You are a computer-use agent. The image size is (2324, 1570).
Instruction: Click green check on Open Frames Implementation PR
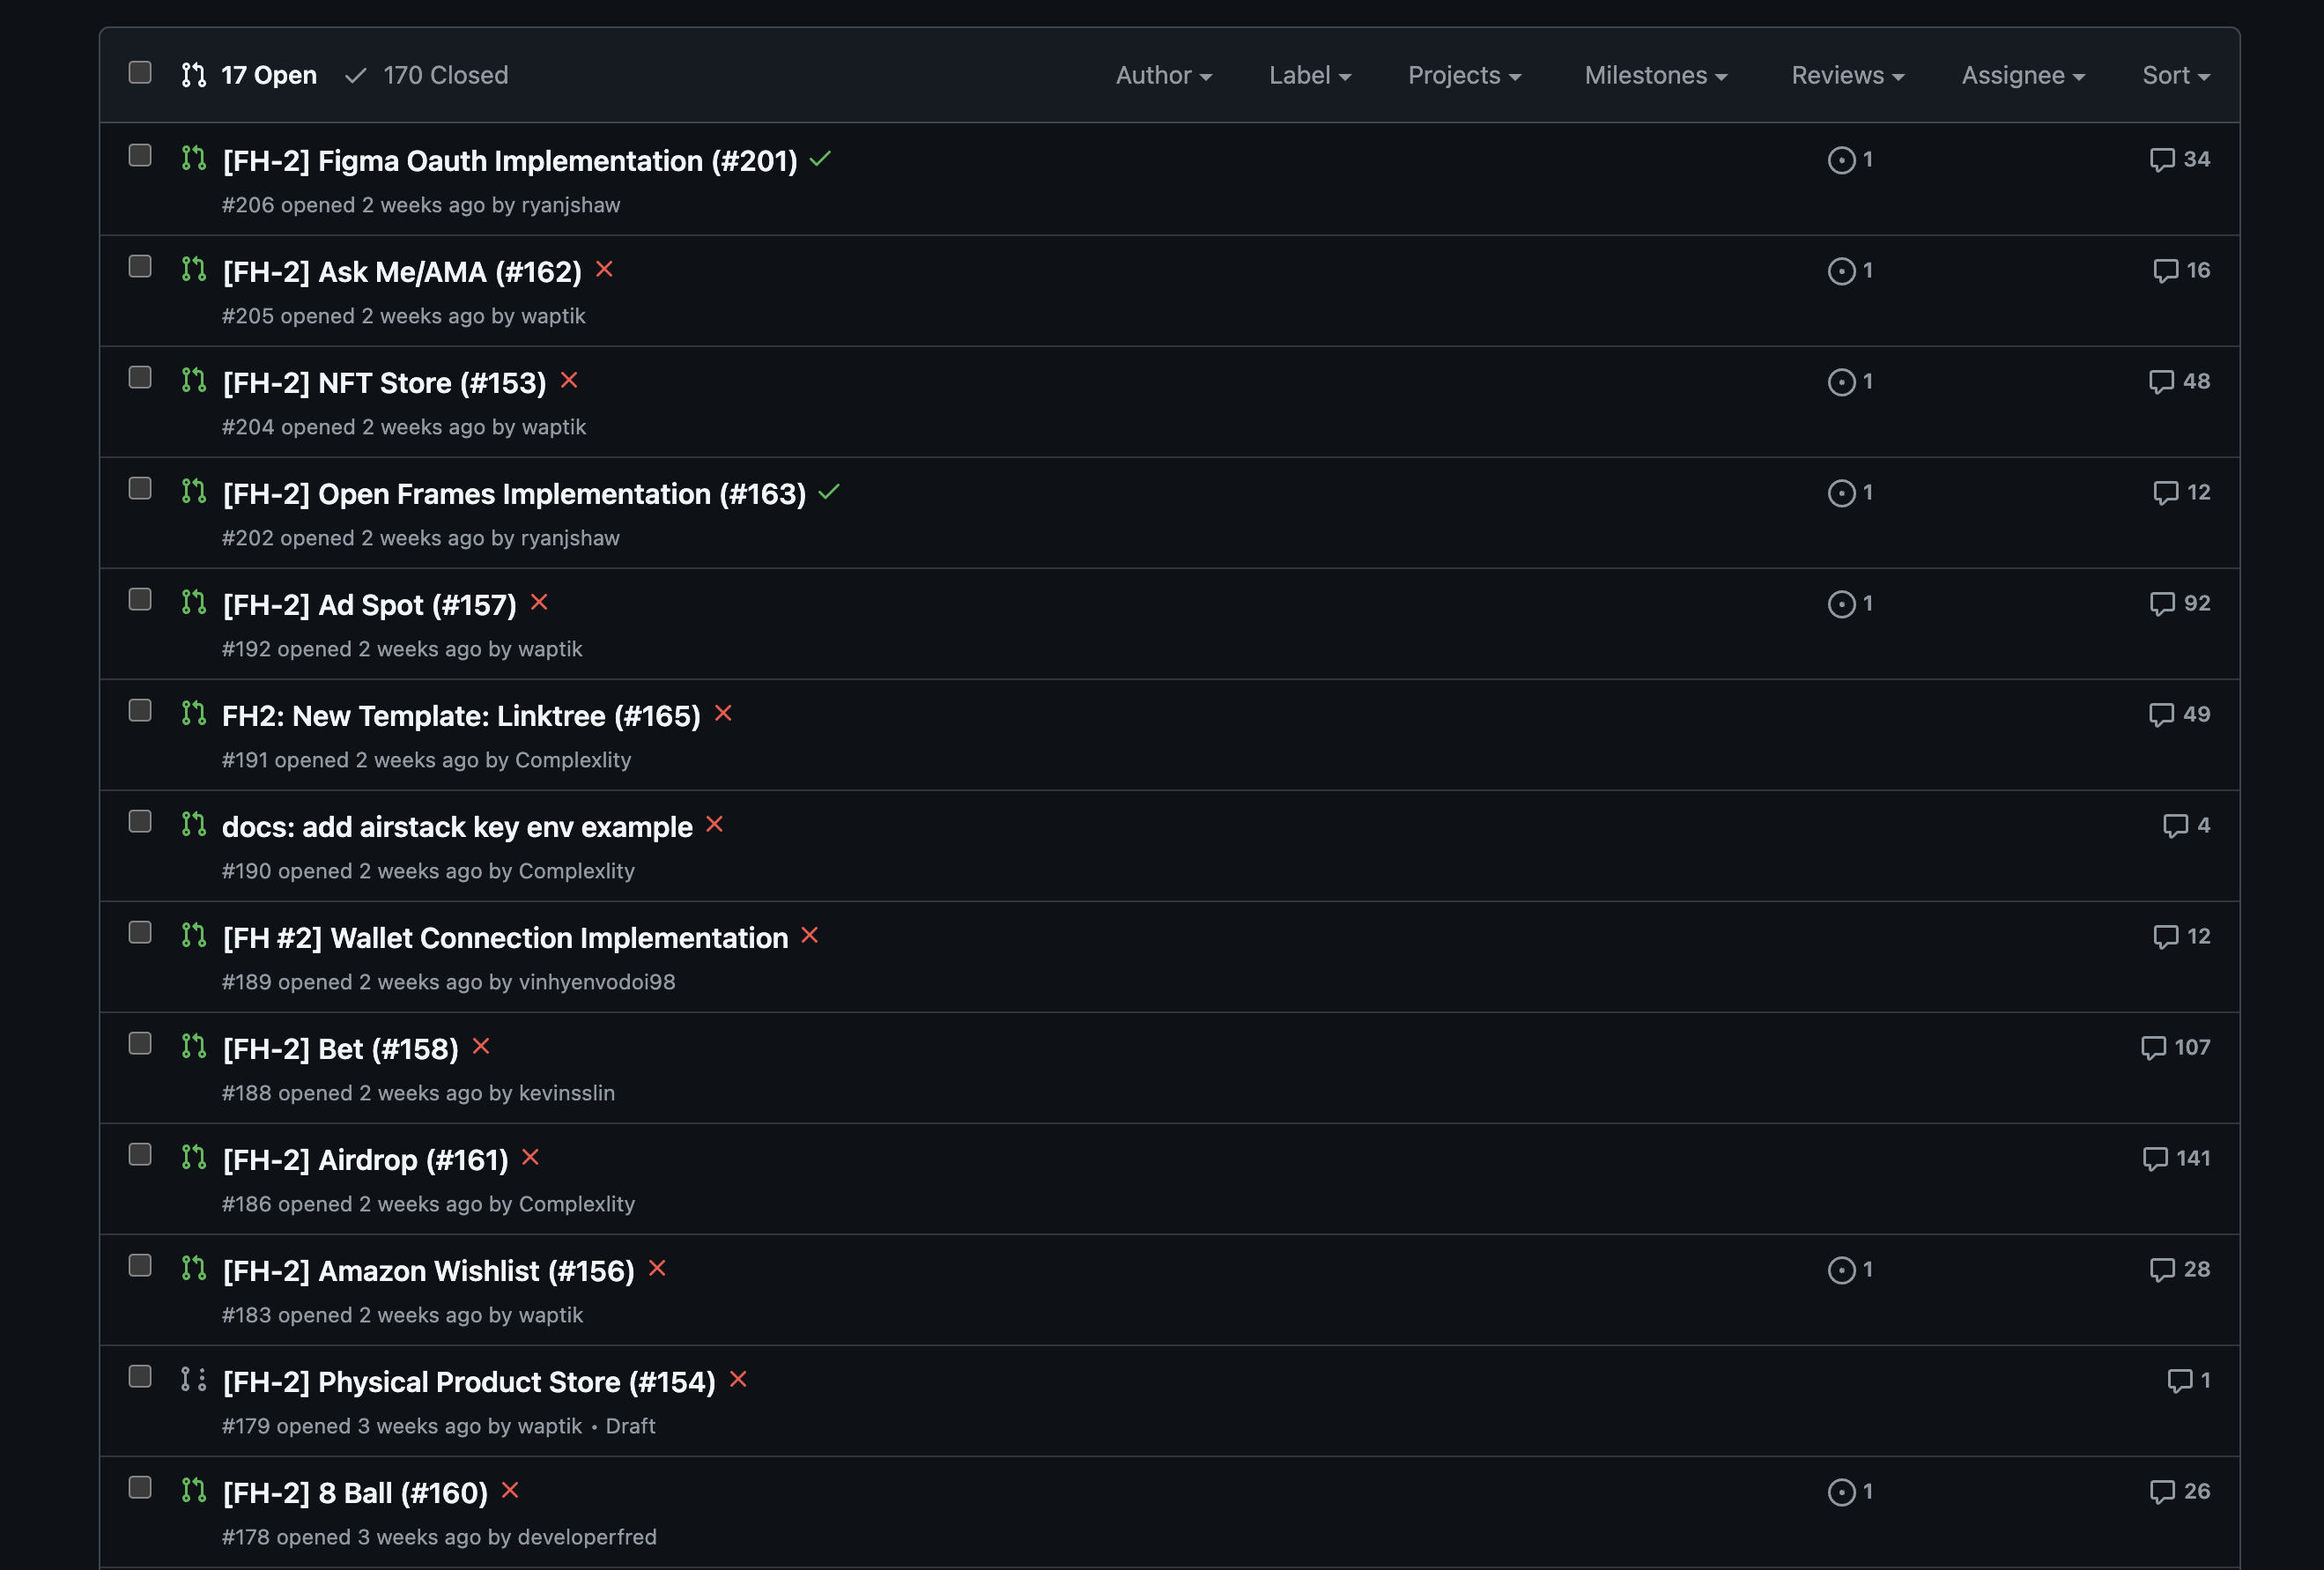pyautogui.click(x=829, y=492)
